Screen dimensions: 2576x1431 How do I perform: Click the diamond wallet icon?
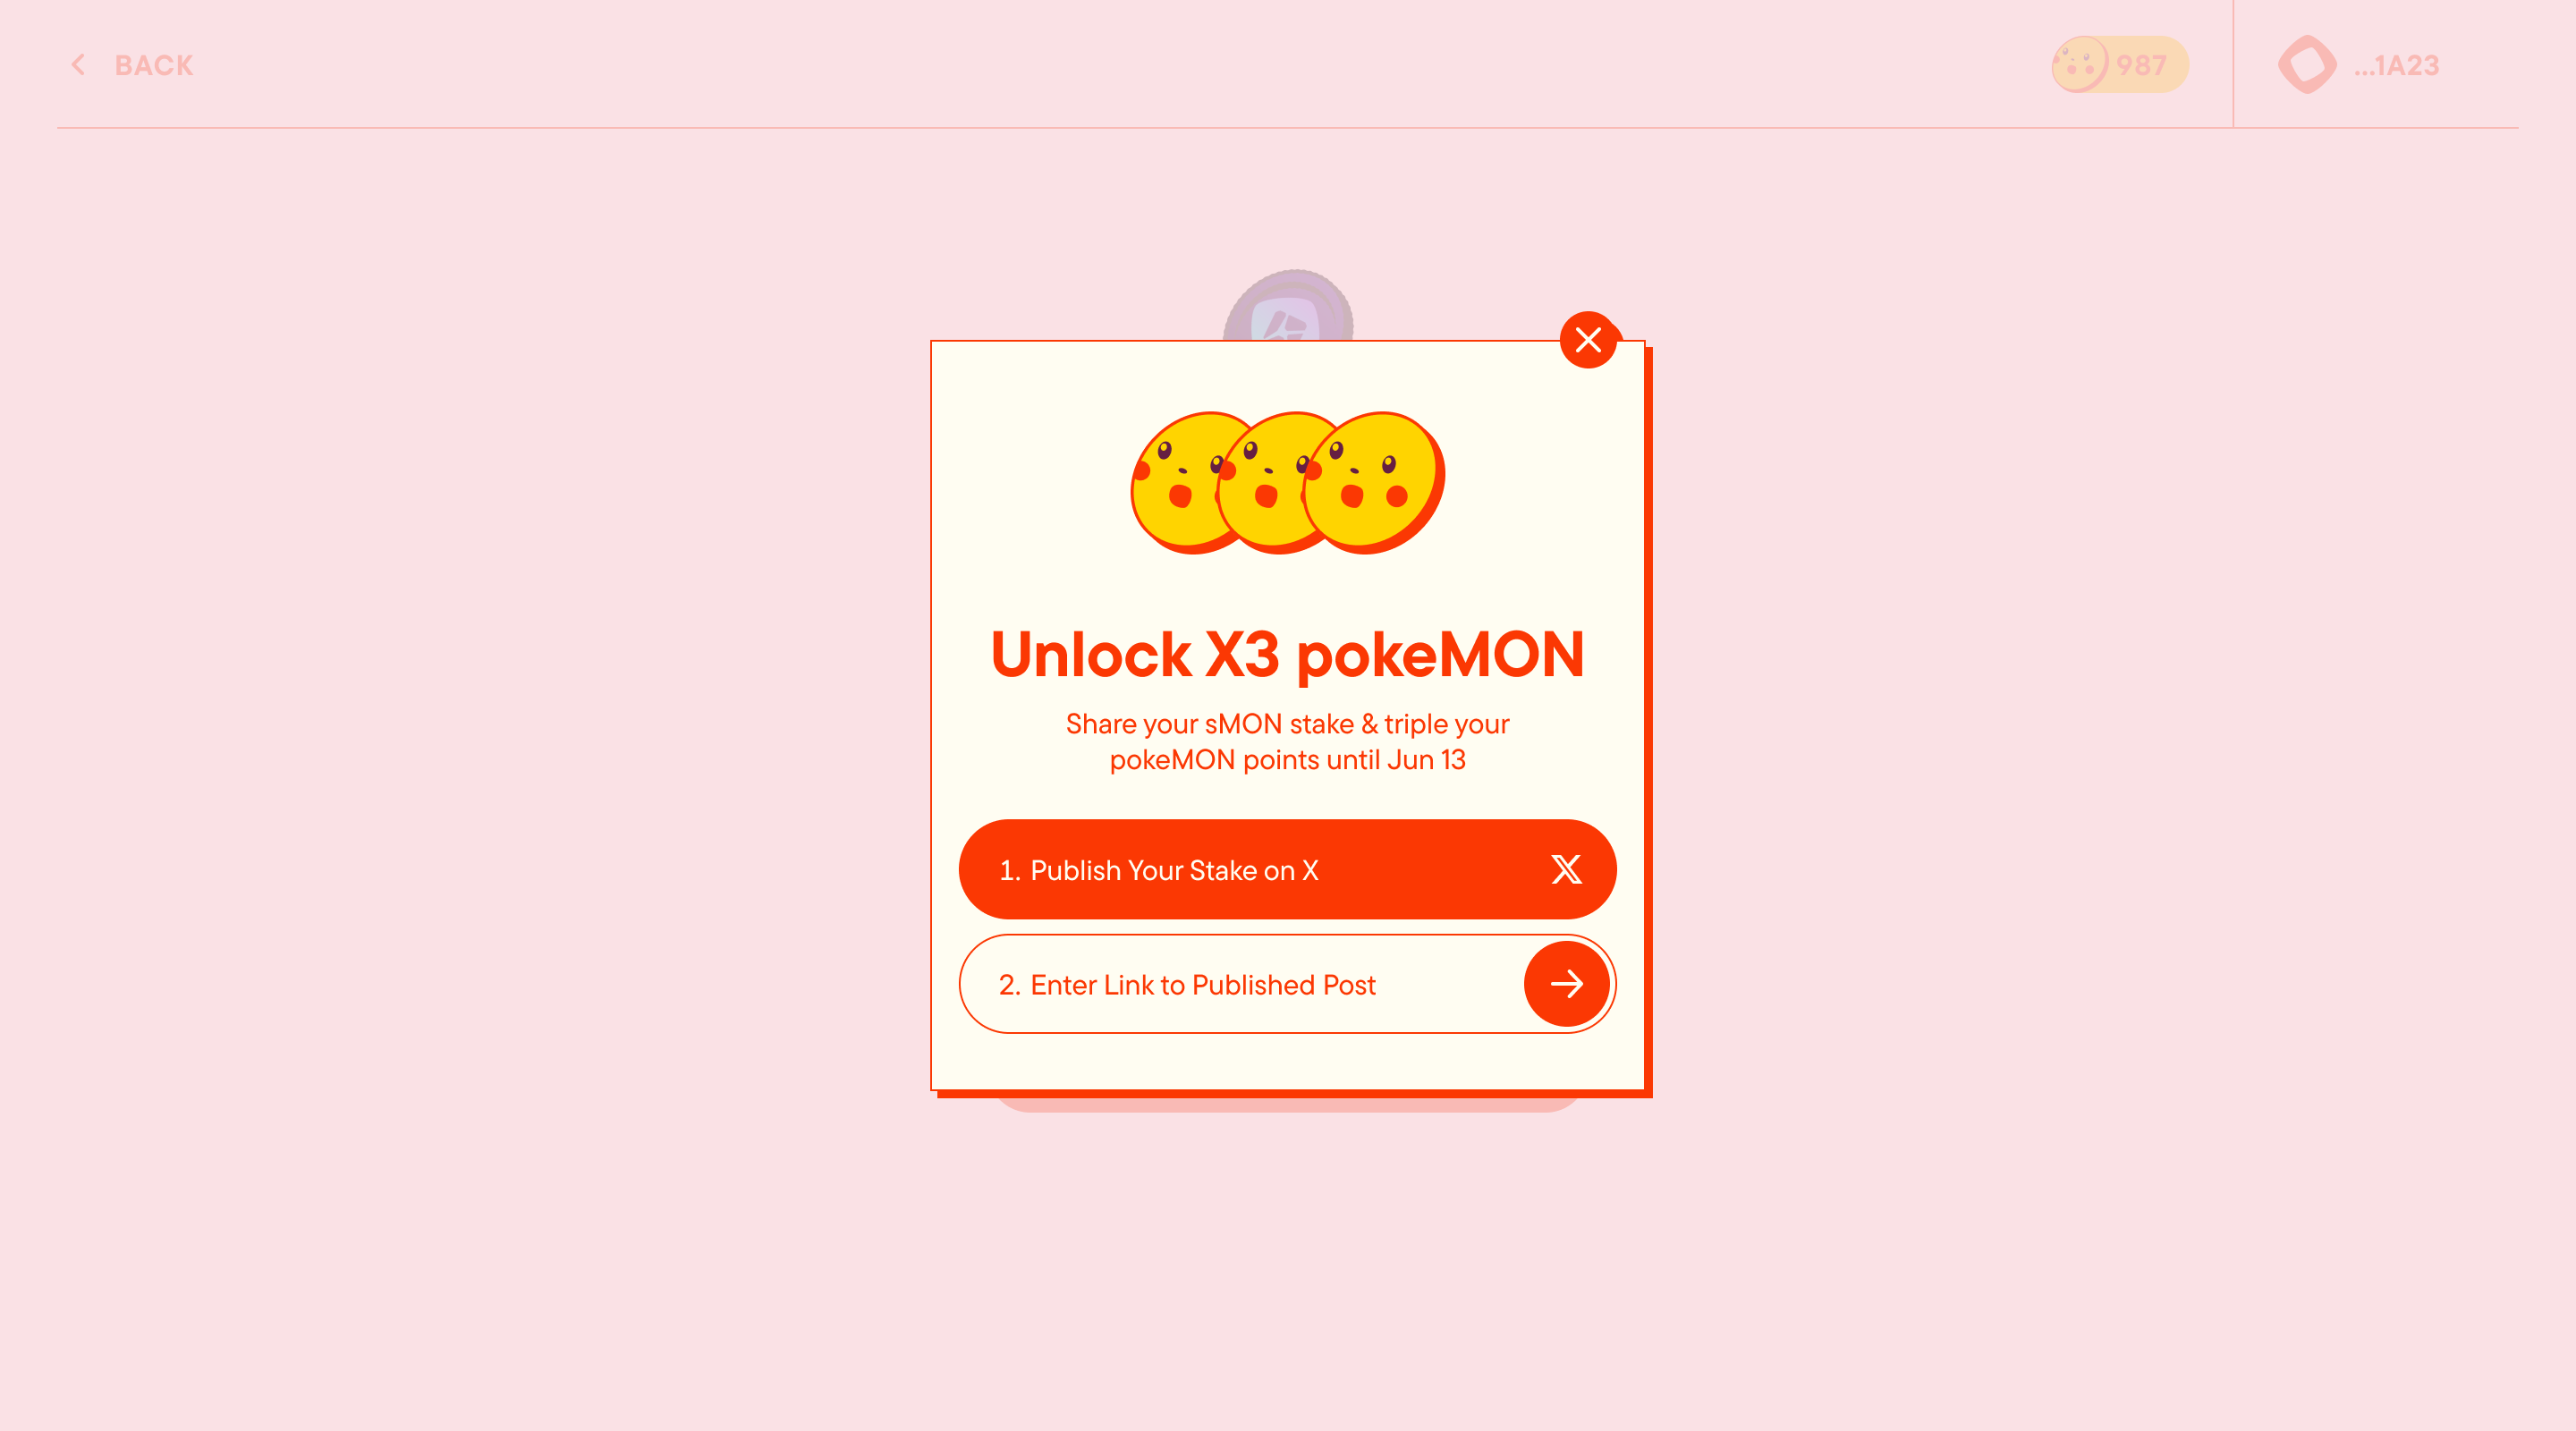(2307, 65)
